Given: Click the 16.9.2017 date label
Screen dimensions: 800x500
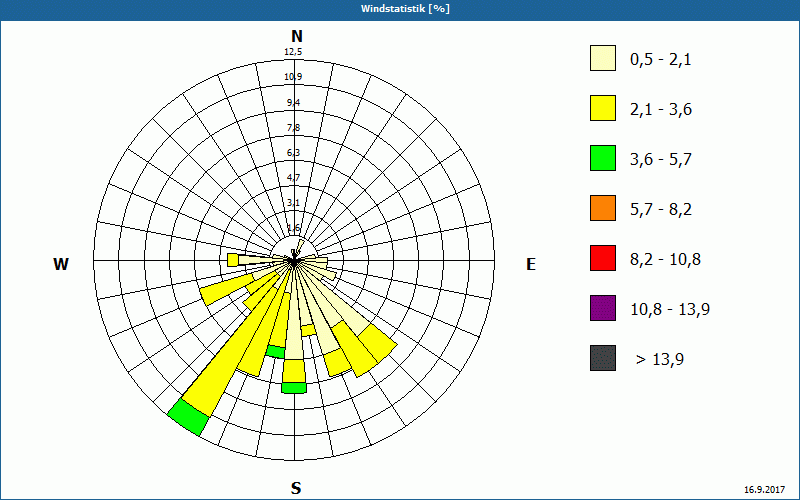Looking at the screenshot, I should (764, 489).
